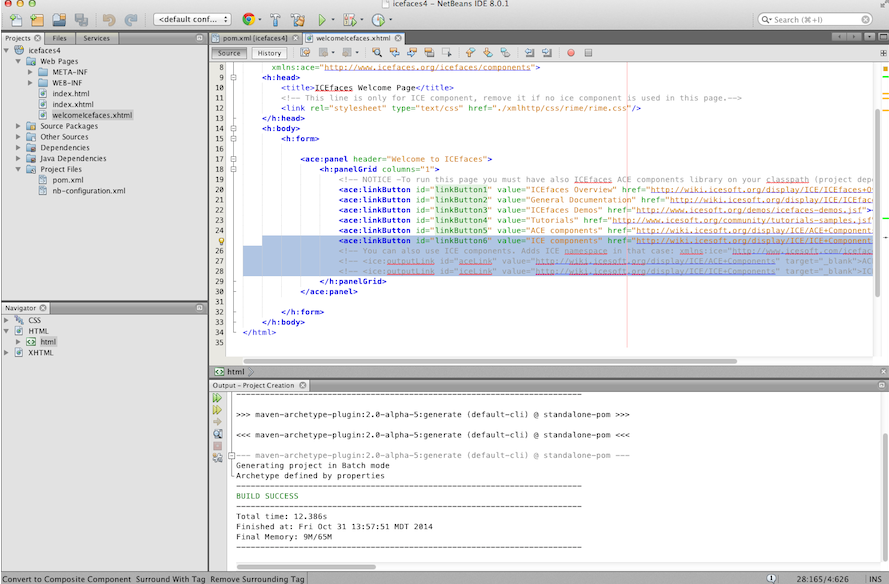Click the Chrome browser selector icon
This screenshot has width=889, height=584.
pos(247,19)
